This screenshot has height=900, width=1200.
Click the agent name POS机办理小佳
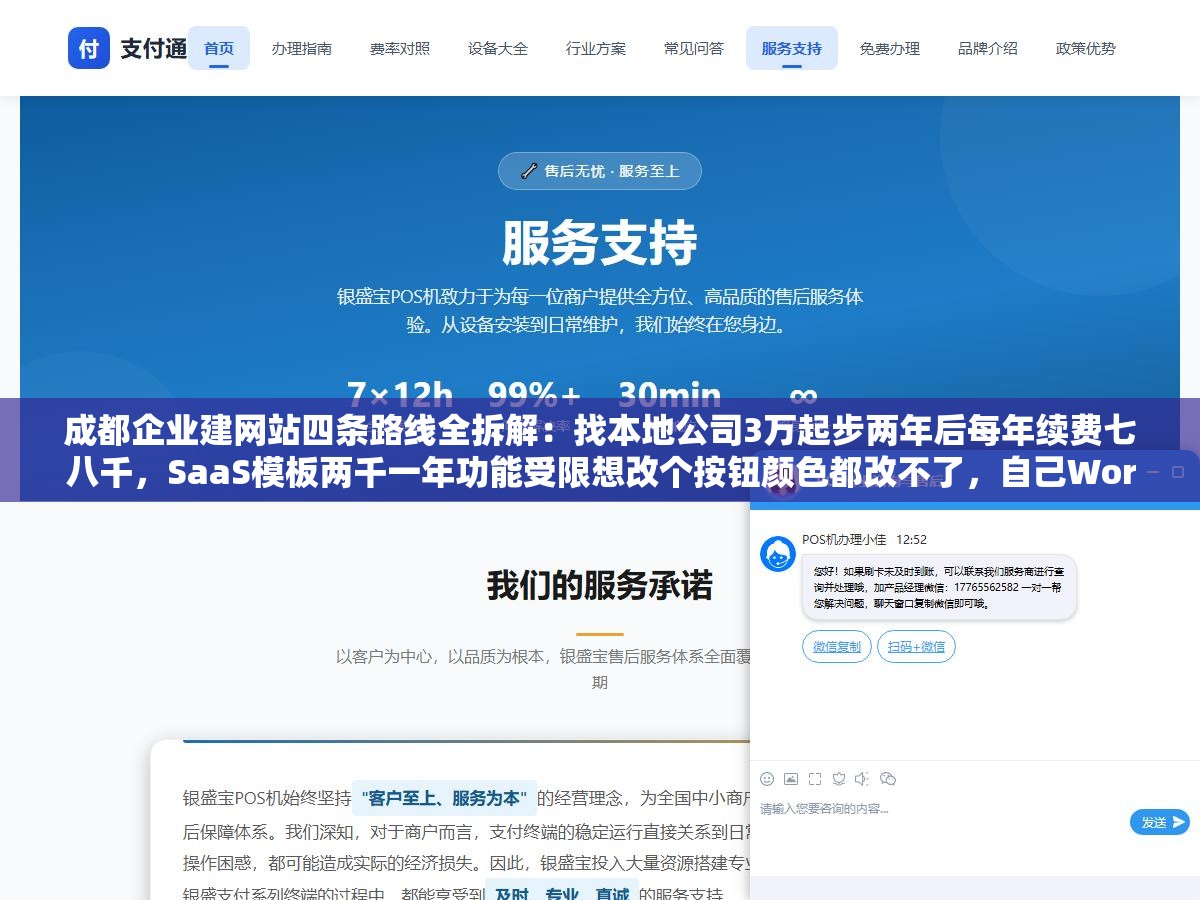coord(844,539)
